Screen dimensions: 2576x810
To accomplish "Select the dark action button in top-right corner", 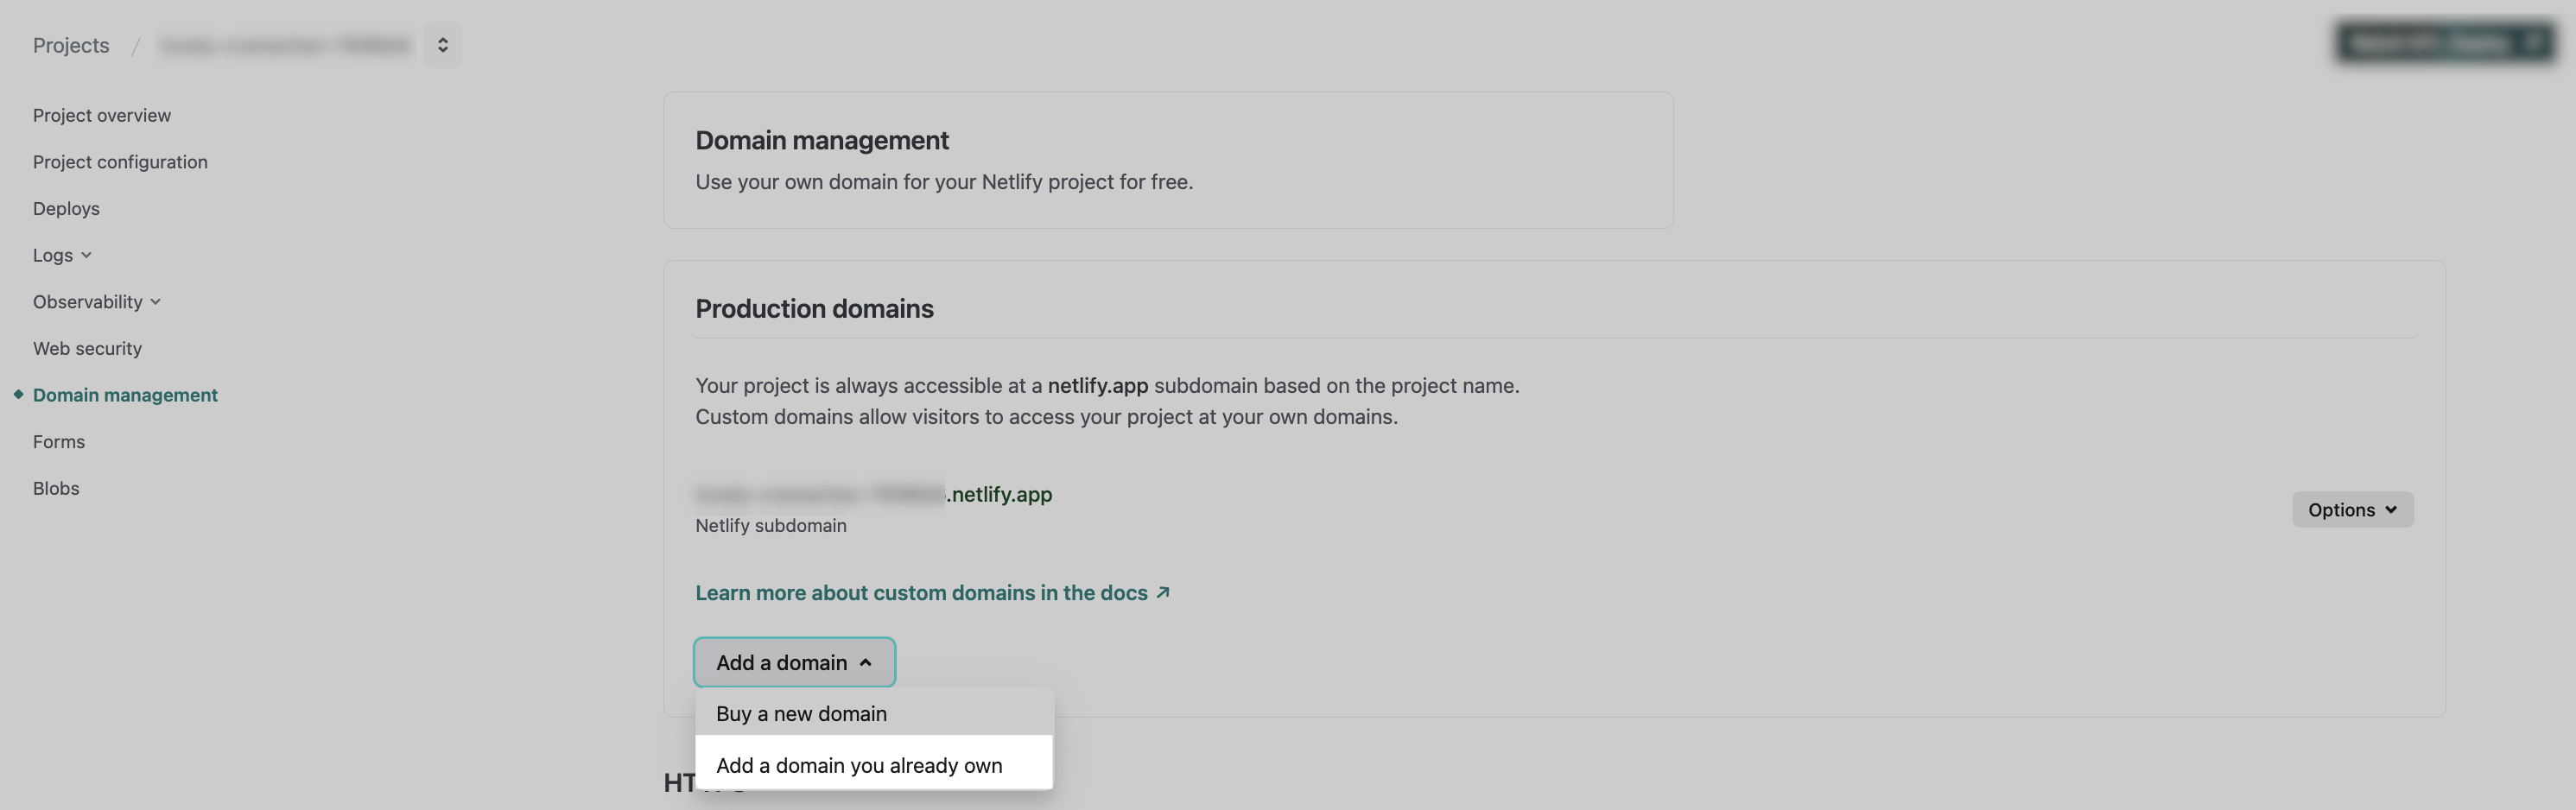I will click(x=2444, y=43).
